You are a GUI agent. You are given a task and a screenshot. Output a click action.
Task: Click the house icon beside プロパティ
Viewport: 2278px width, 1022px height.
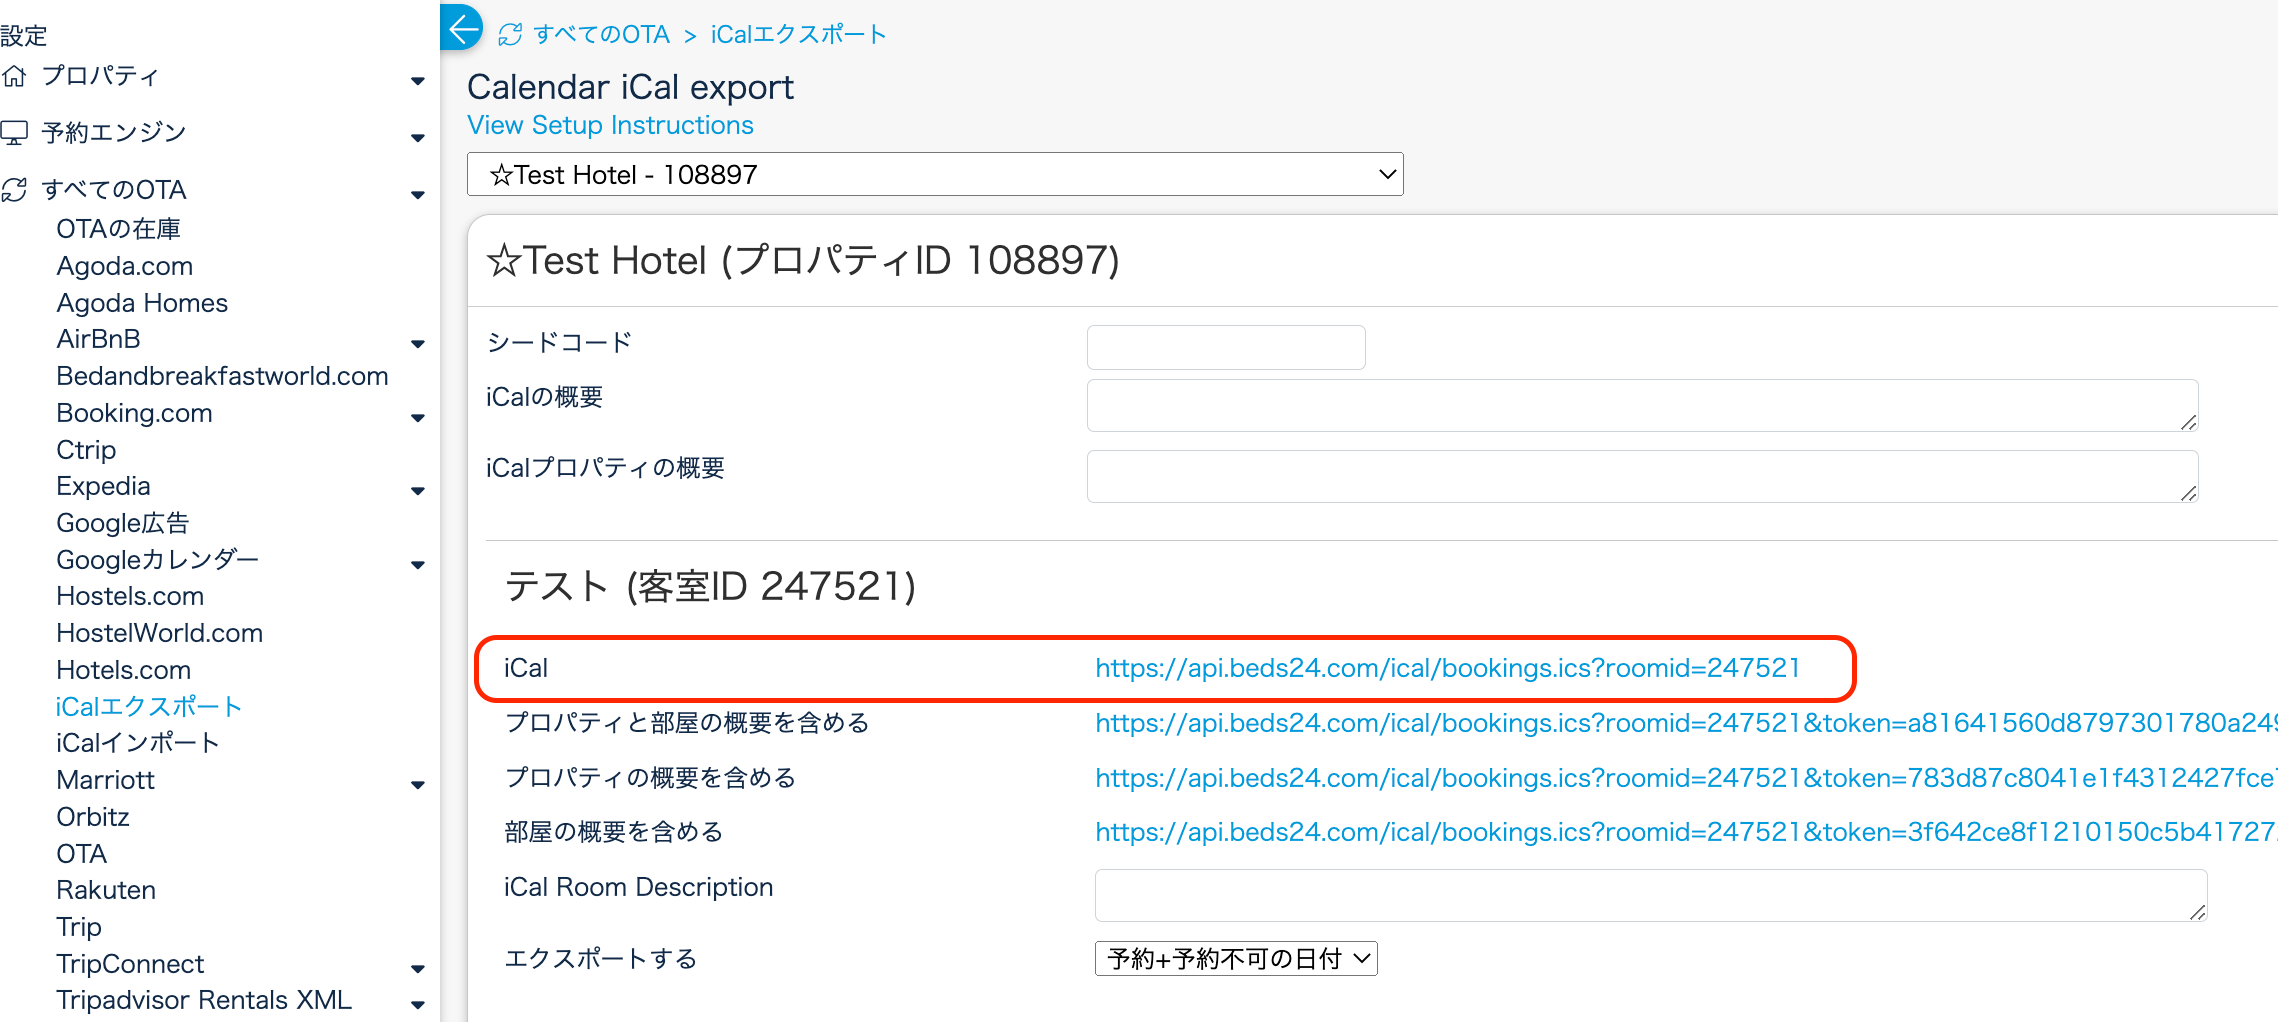point(14,76)
